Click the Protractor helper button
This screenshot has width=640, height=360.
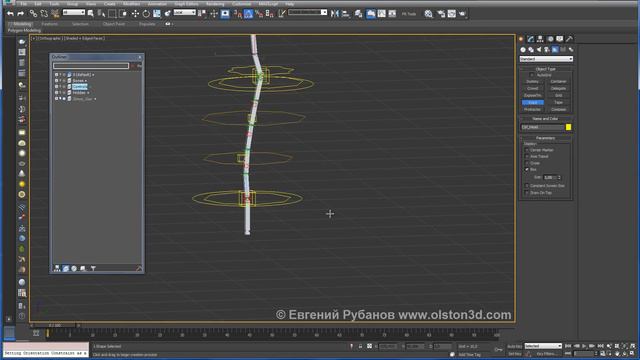(x=533, y=109)
